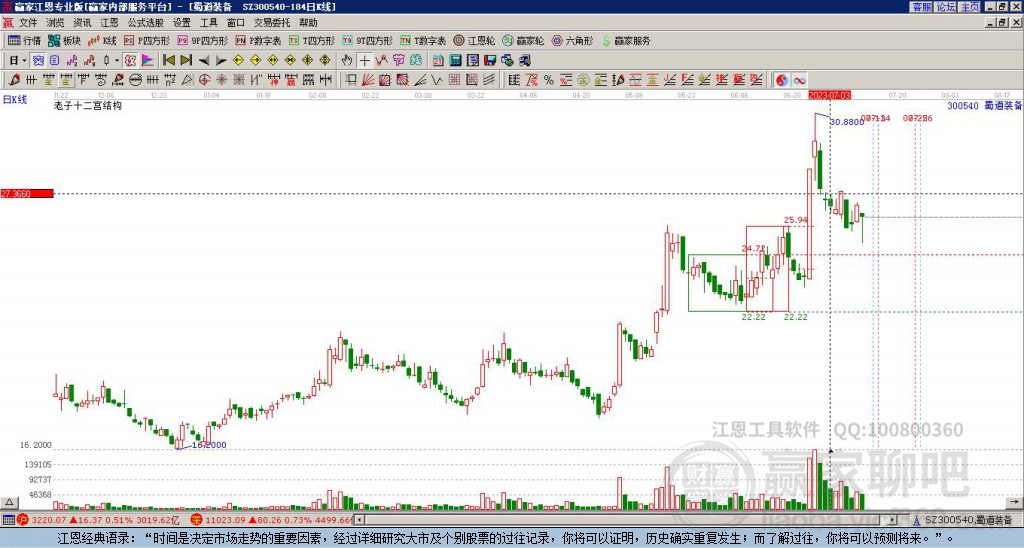Open the 江恩 menu
This screenshot has height=548, width=1024.
pyautogui.click(x=109, y=23)
